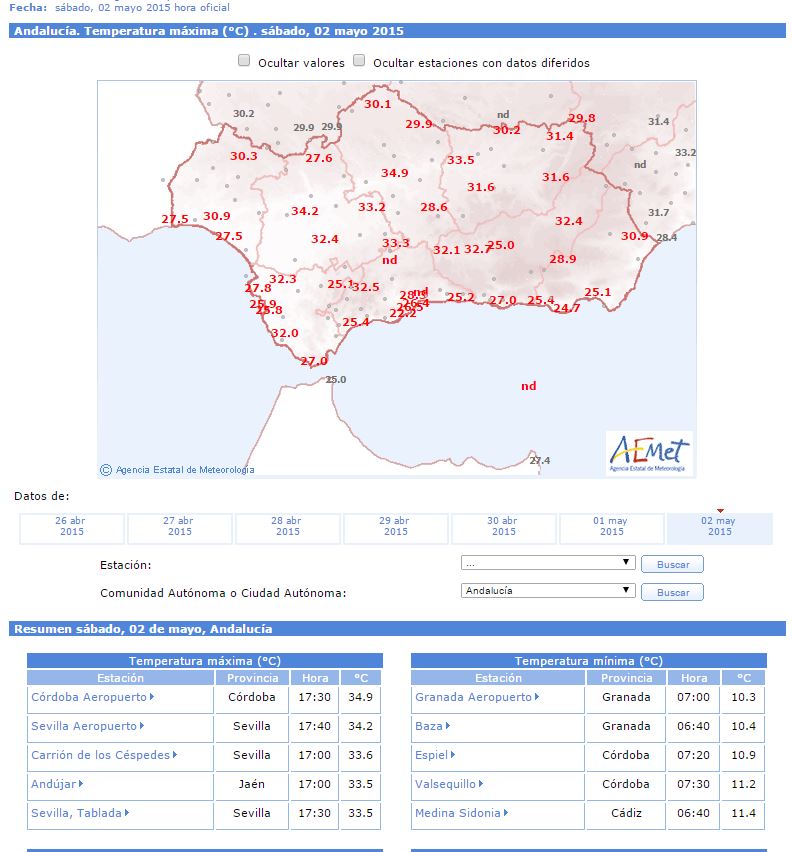Screen dimensions: 792x852
Task: Select the 29 abr 2015 date tab
Action: click(395, 528)
